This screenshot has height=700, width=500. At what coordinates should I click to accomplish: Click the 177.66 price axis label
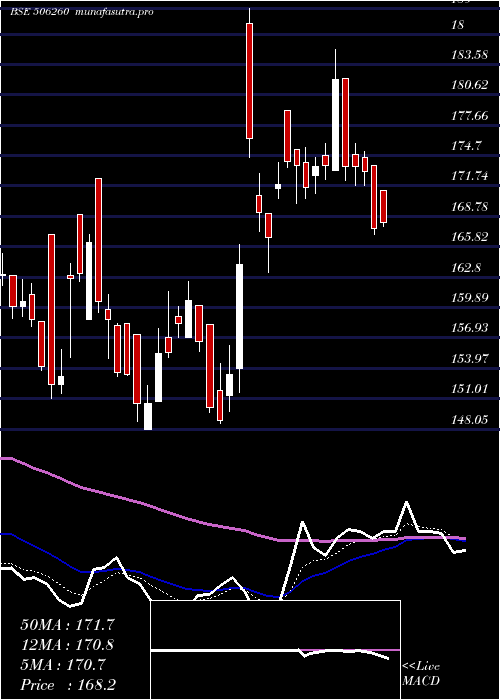(x=470, y=116)
